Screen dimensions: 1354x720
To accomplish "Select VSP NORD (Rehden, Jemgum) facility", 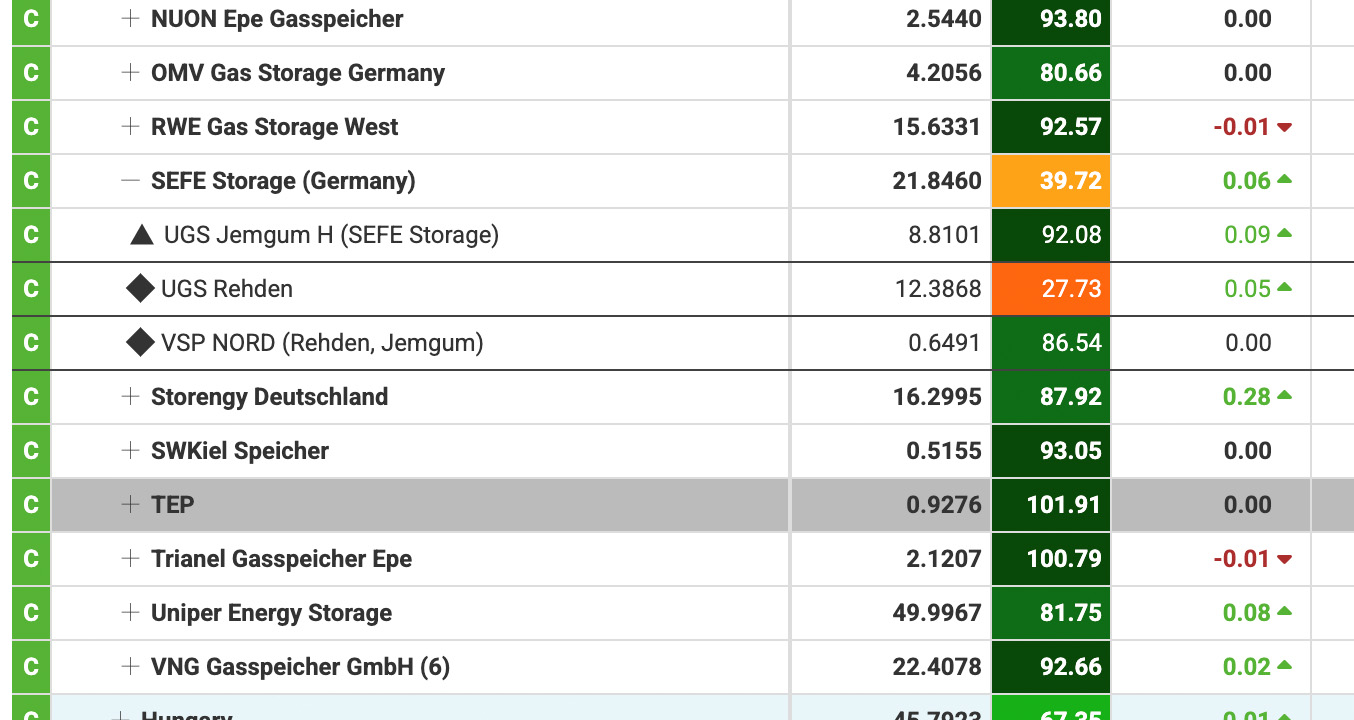I will click(322, 343).
